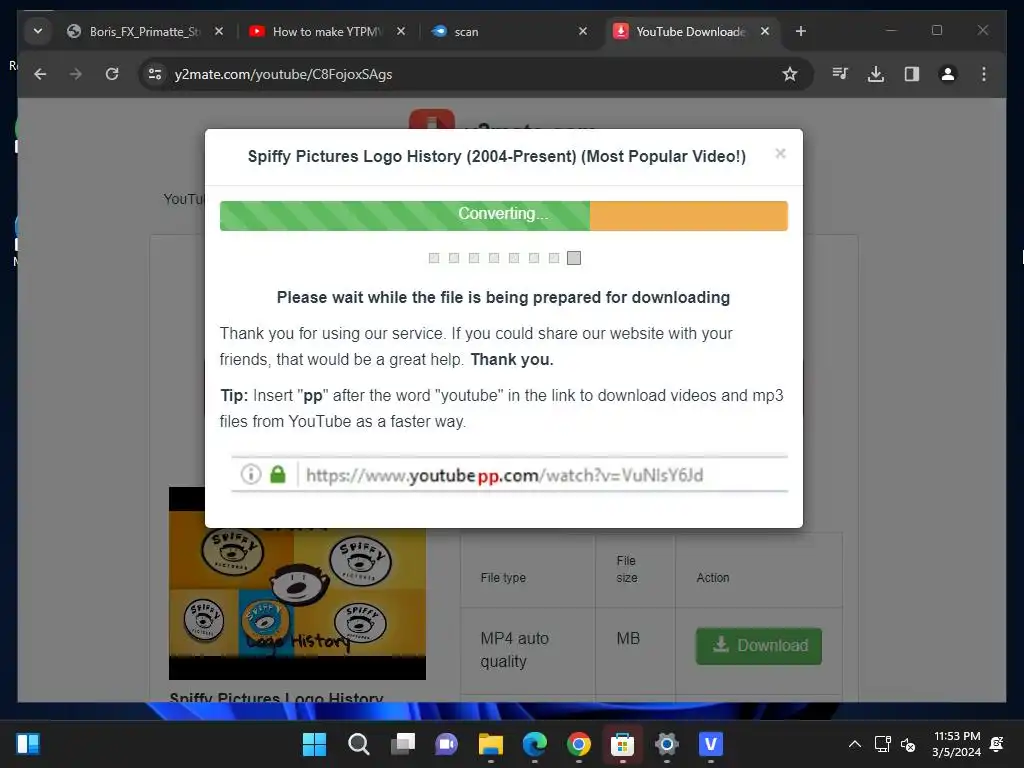View site information icon in address bar
Viewport: 1024px width, 768px height.
pos(155,74)
